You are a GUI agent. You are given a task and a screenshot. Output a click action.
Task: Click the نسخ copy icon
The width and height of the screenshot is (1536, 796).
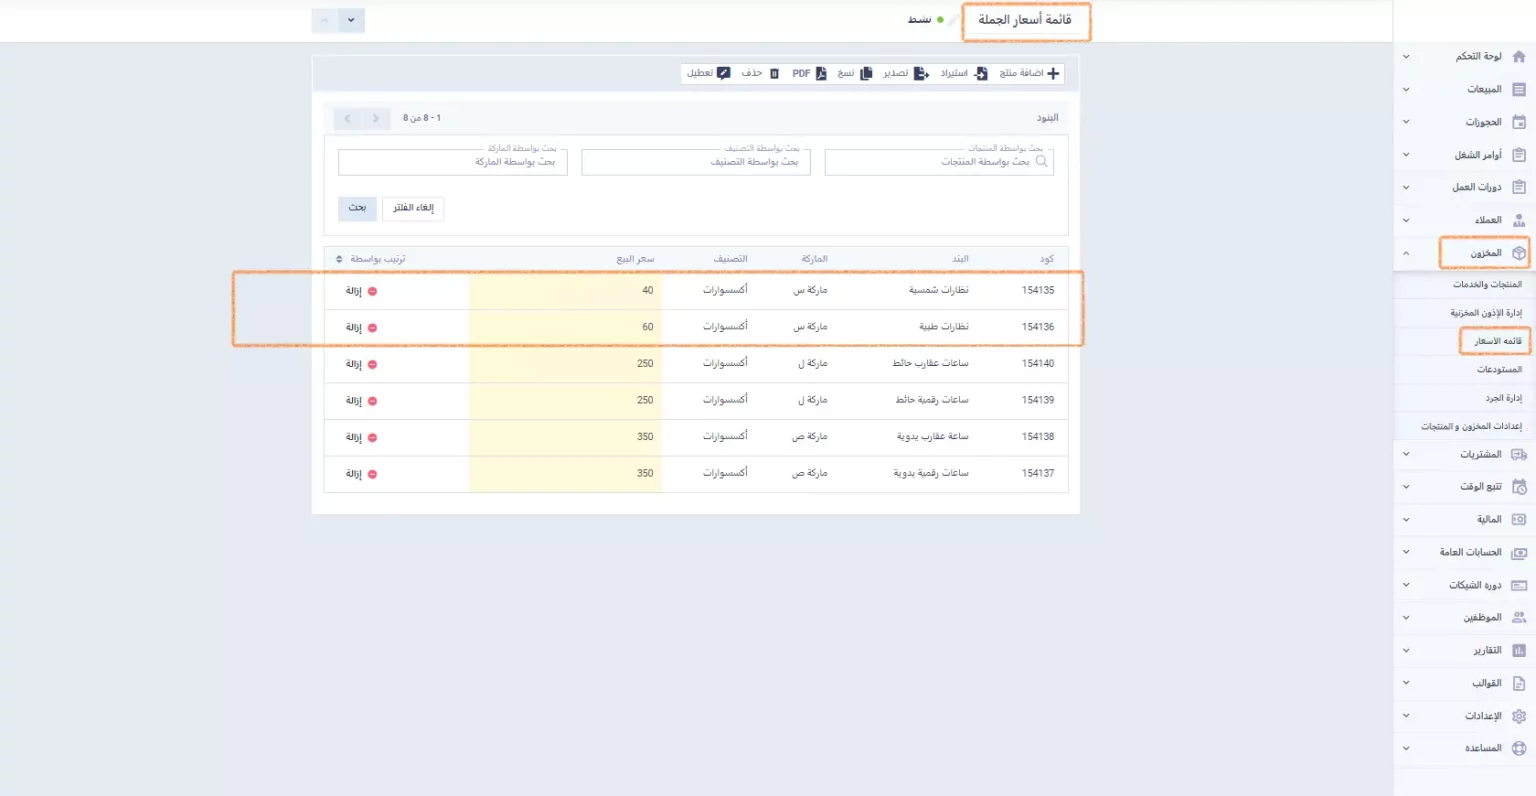(x=866, y=73)
